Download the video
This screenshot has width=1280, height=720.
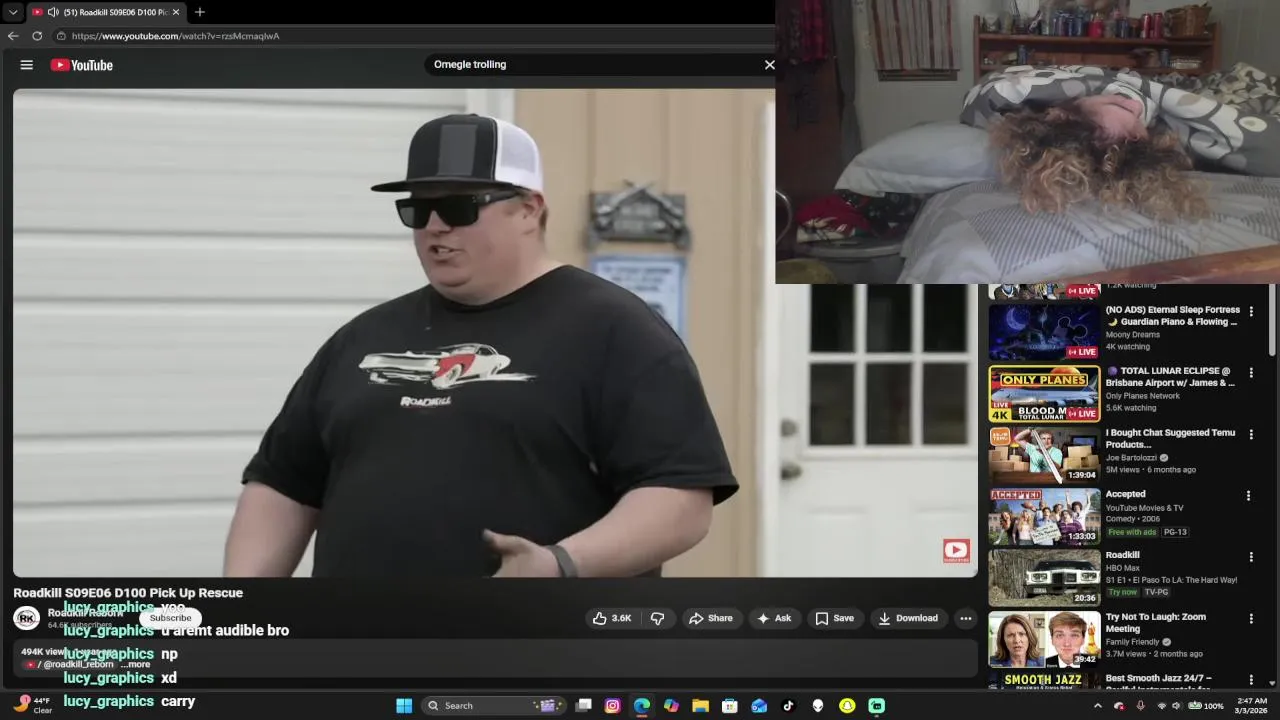click(908, 618)
